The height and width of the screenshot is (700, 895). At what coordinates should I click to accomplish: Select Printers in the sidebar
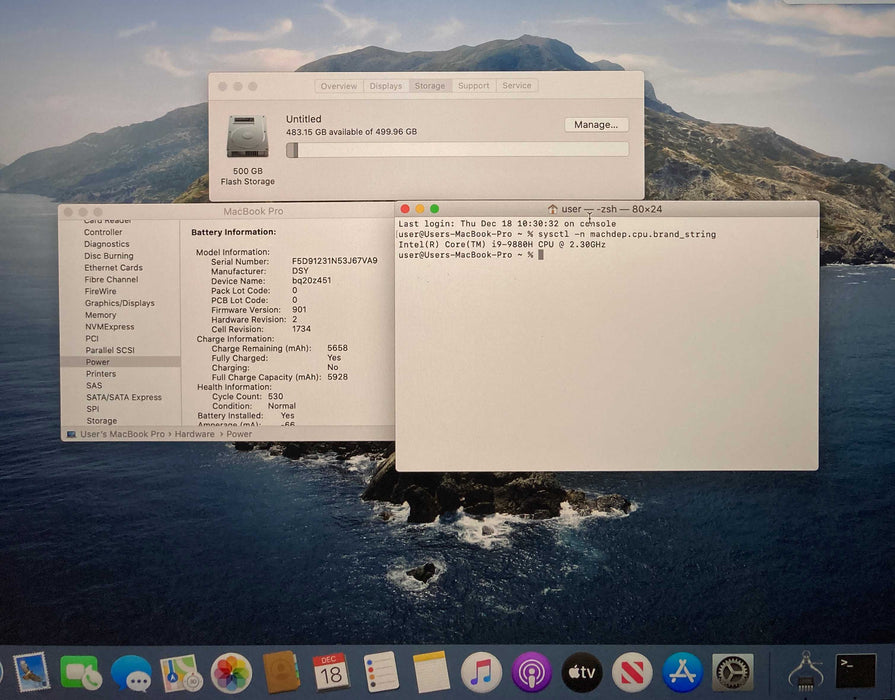(x=101, y=374)
